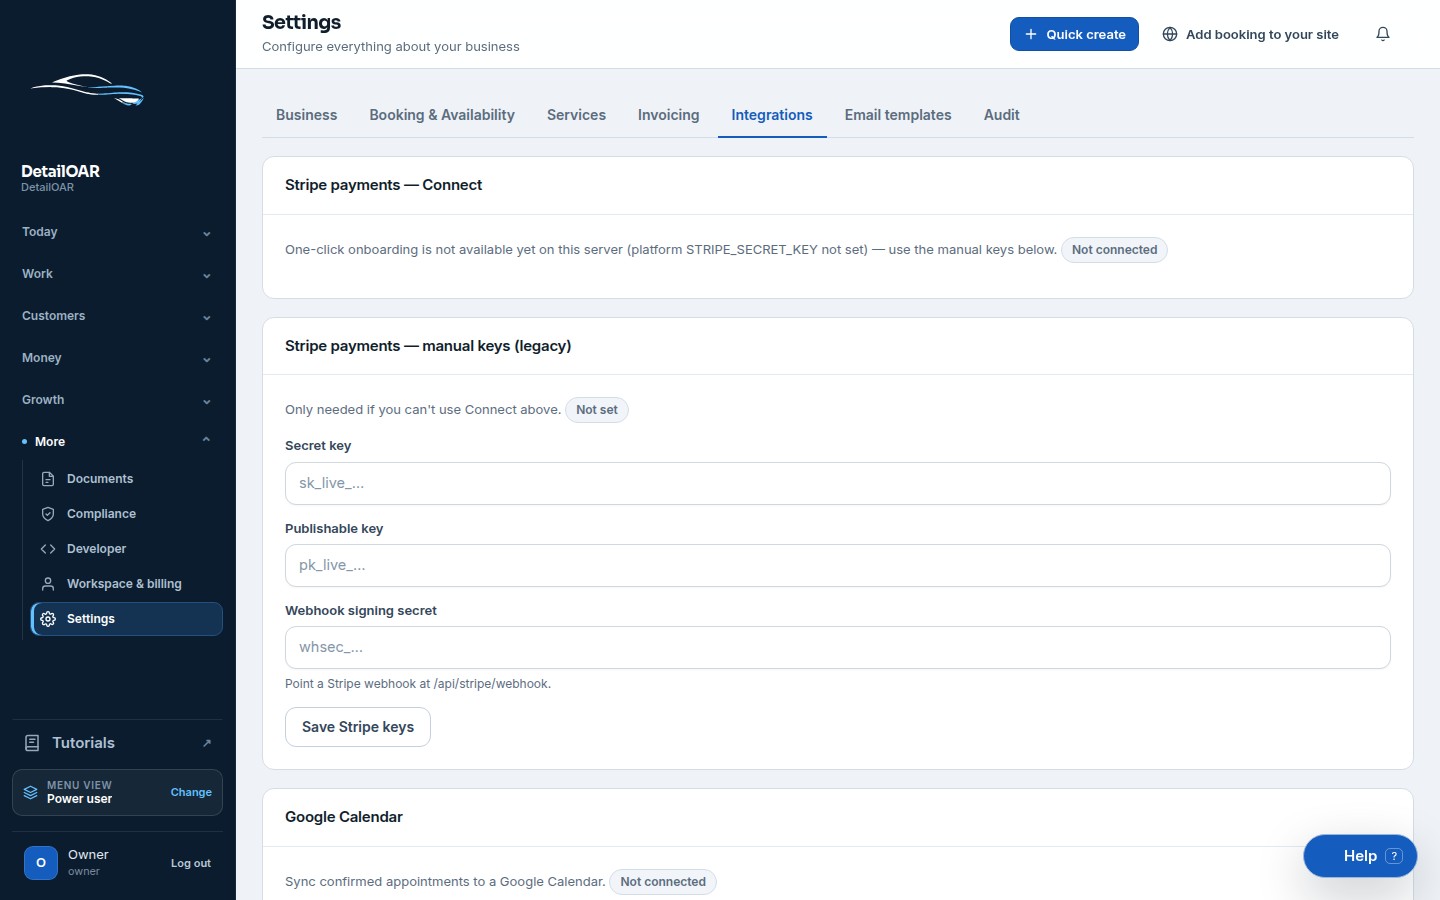Focus the Secret key input field

(838, 483)
